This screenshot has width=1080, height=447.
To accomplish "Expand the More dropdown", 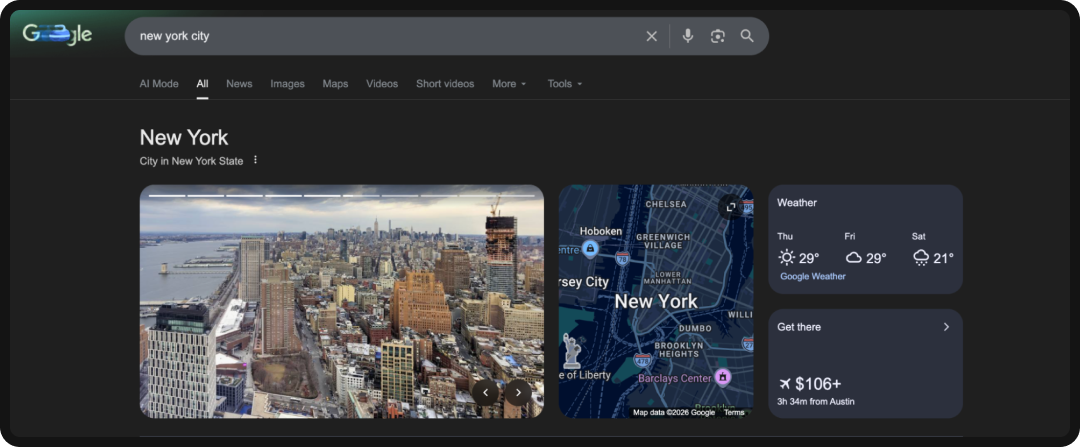I will [x=509, y=83].
